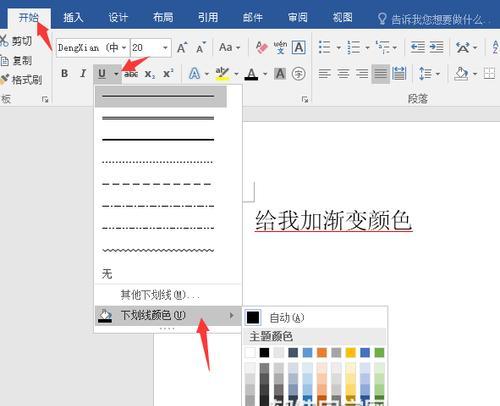Toggle Italic formatting button

tap(83, 73)
